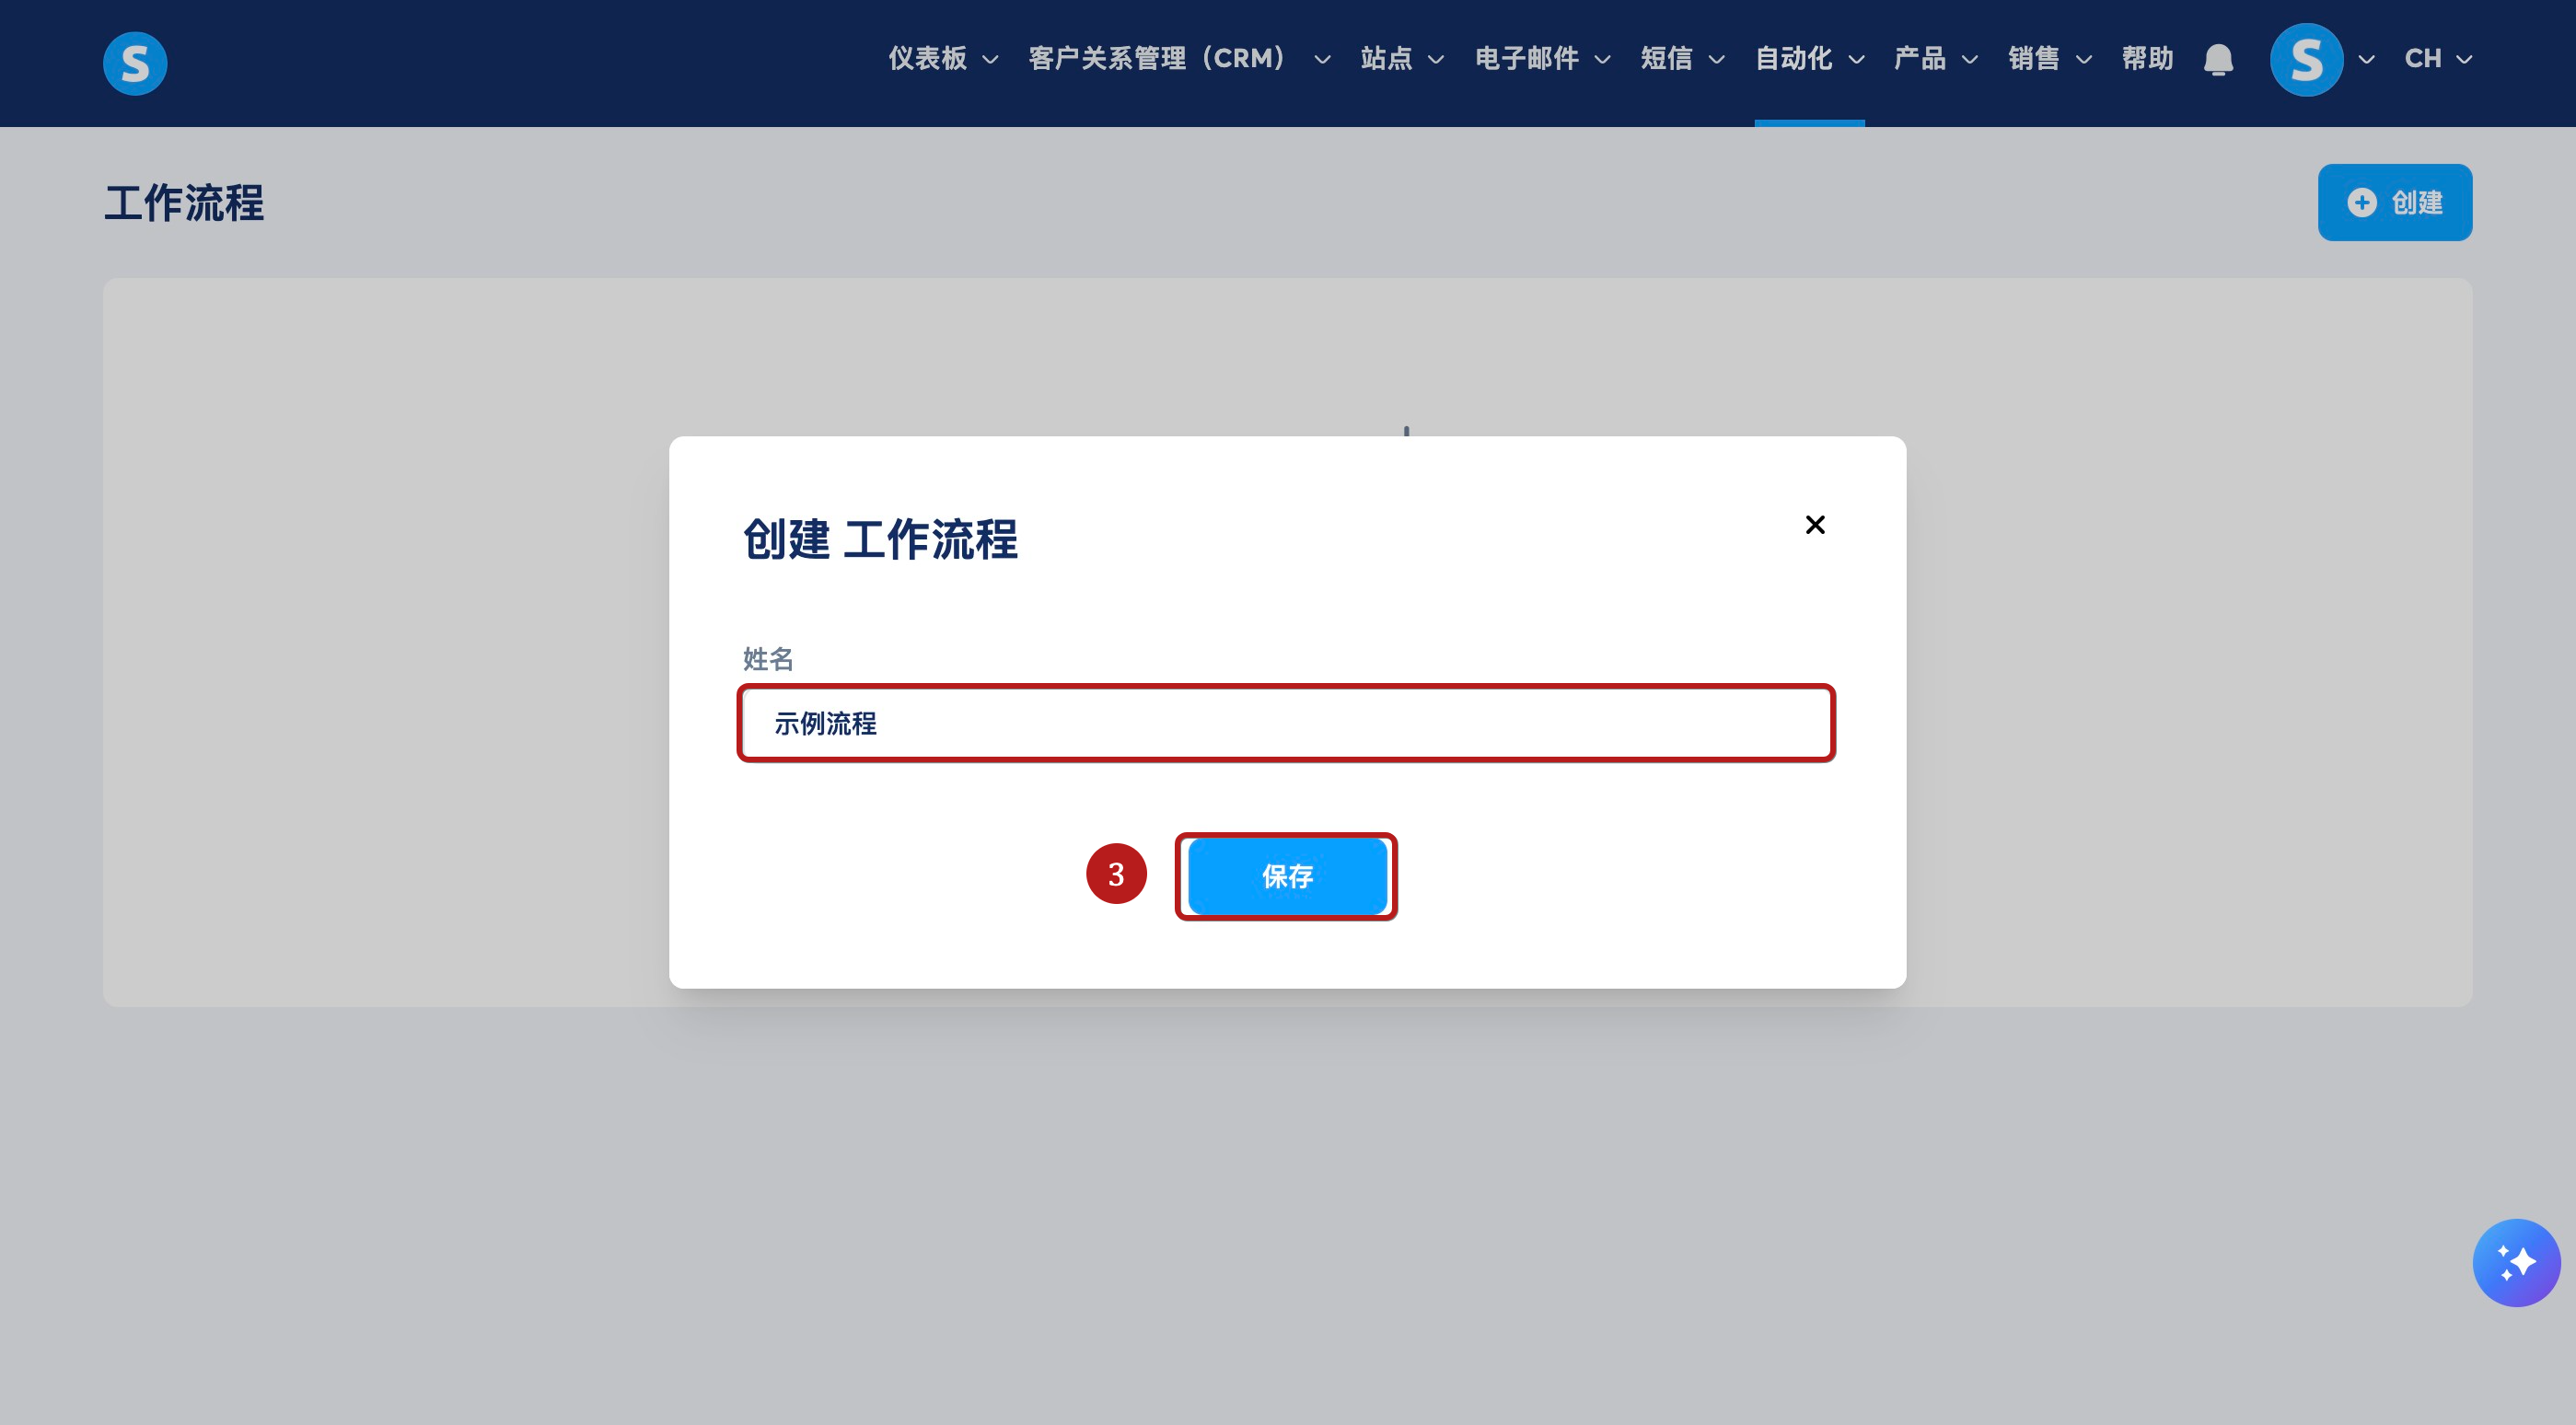The width and height of the screenshot is (2576, 1425).
Task: Open the notifications bell
Action: point(2218,60)
